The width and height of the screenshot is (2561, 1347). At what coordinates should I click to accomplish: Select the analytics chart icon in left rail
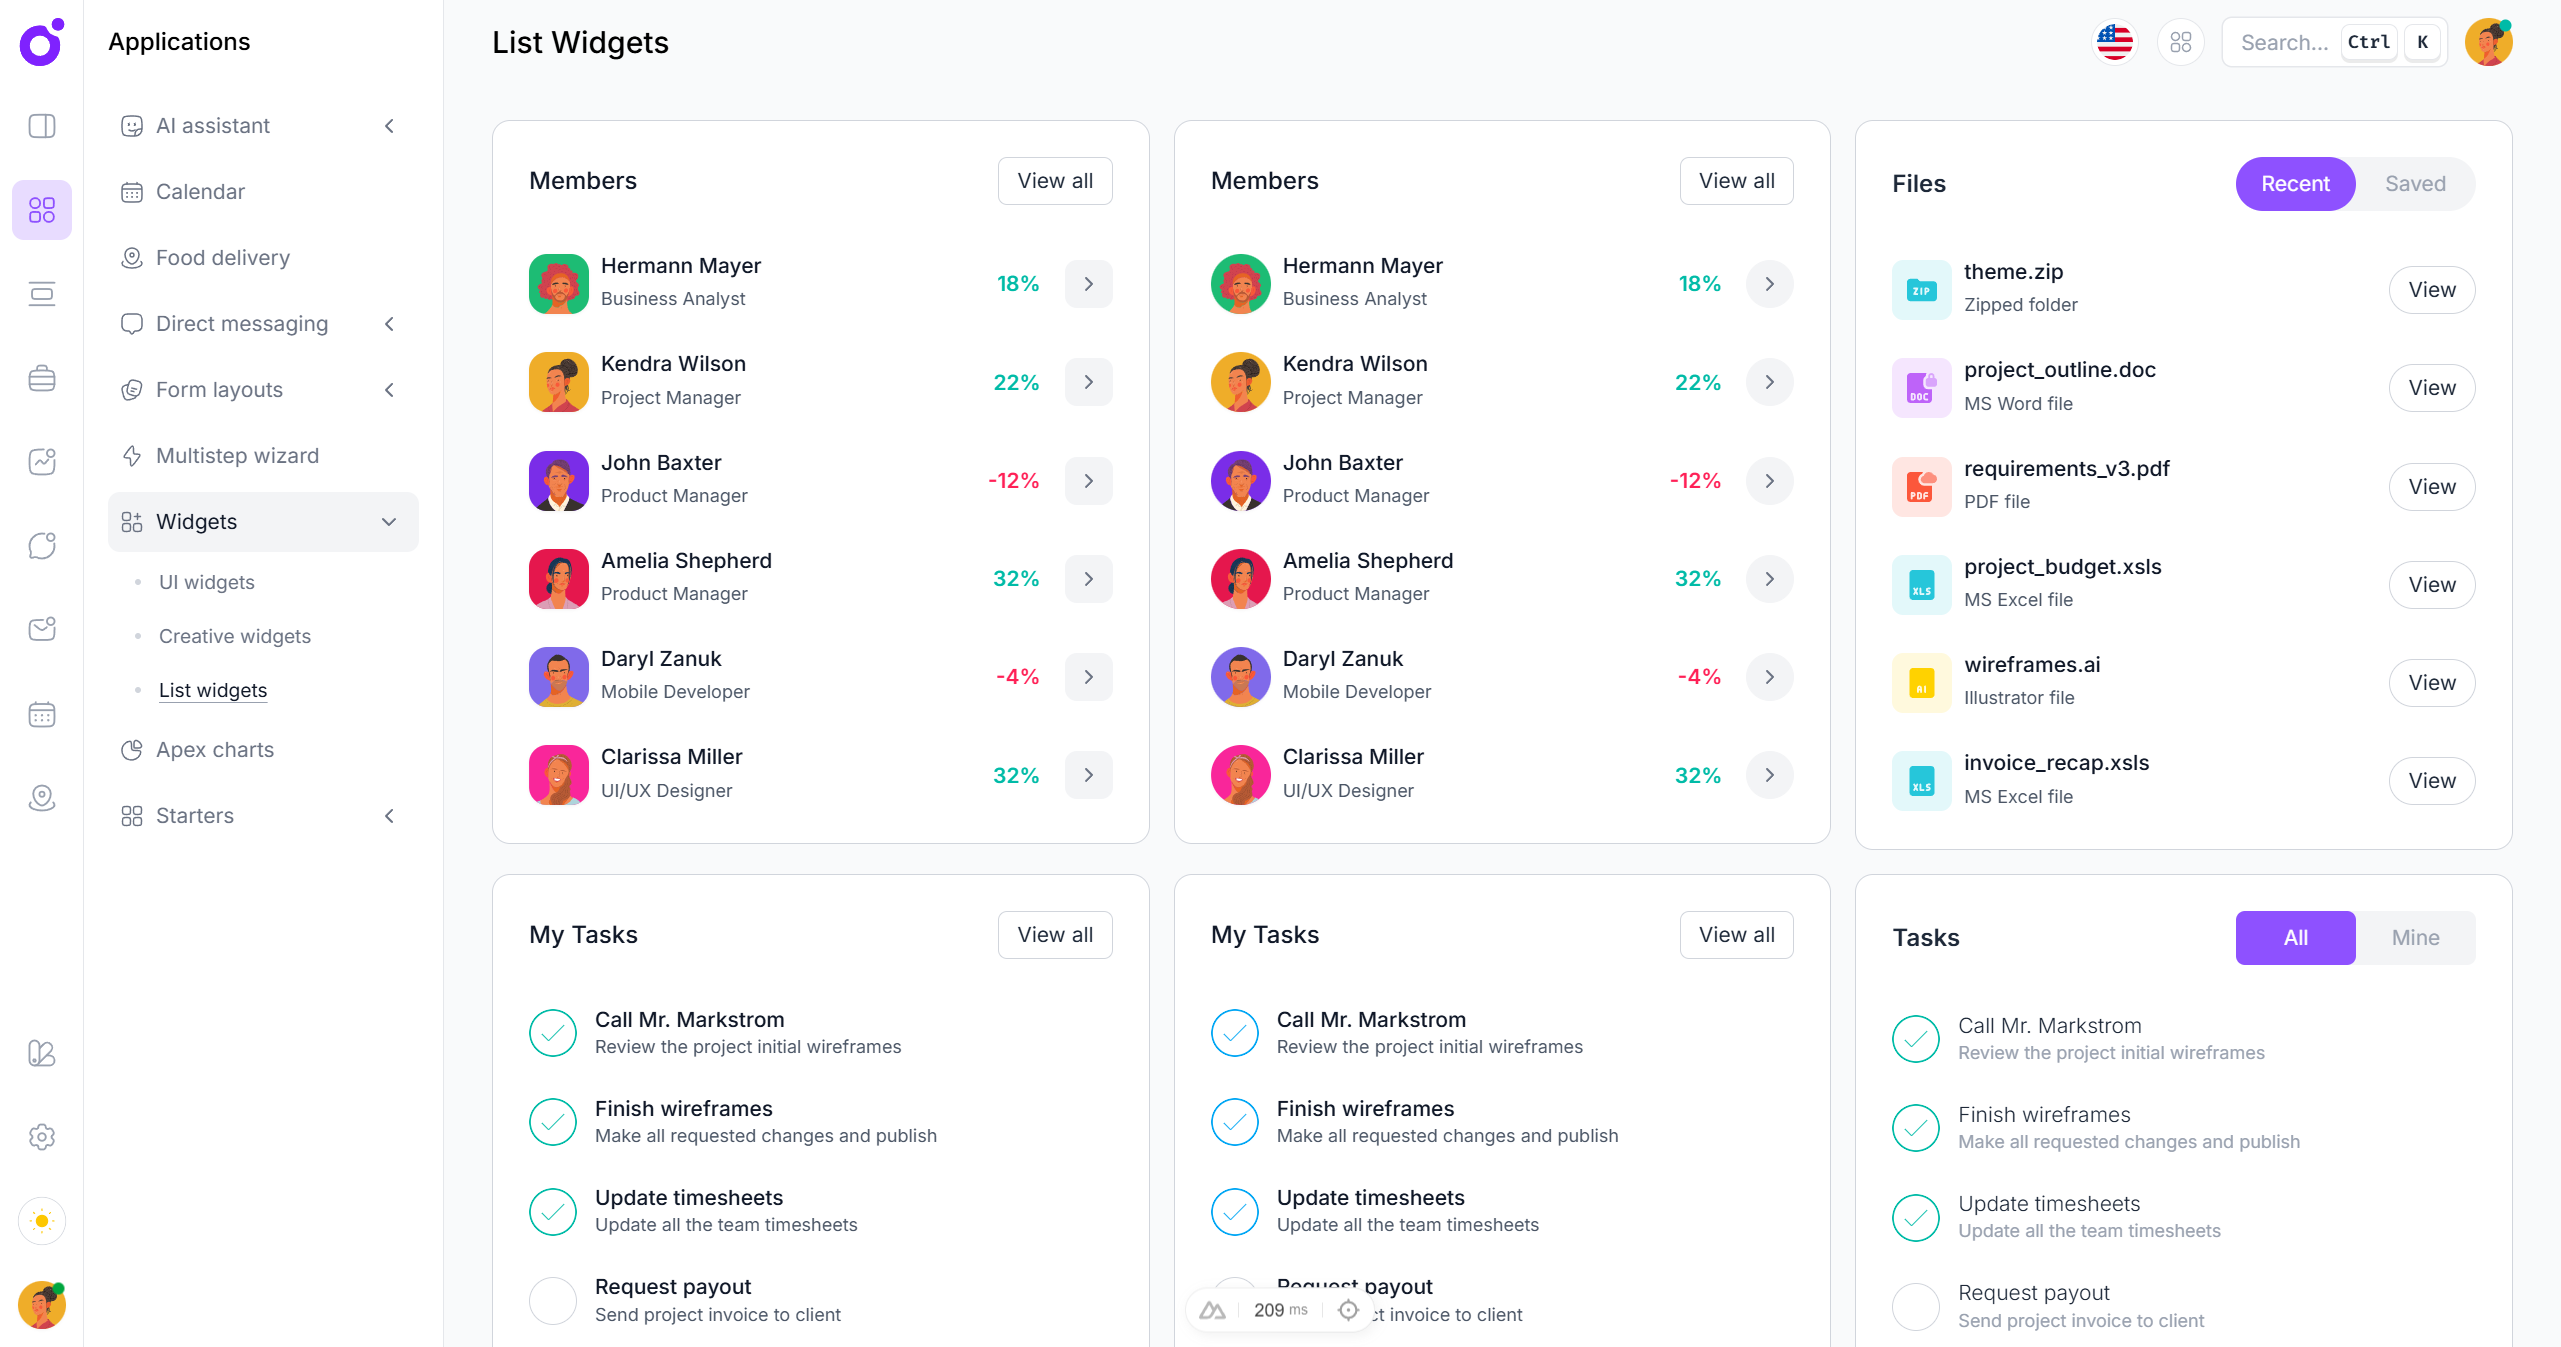tap(41, 461)
